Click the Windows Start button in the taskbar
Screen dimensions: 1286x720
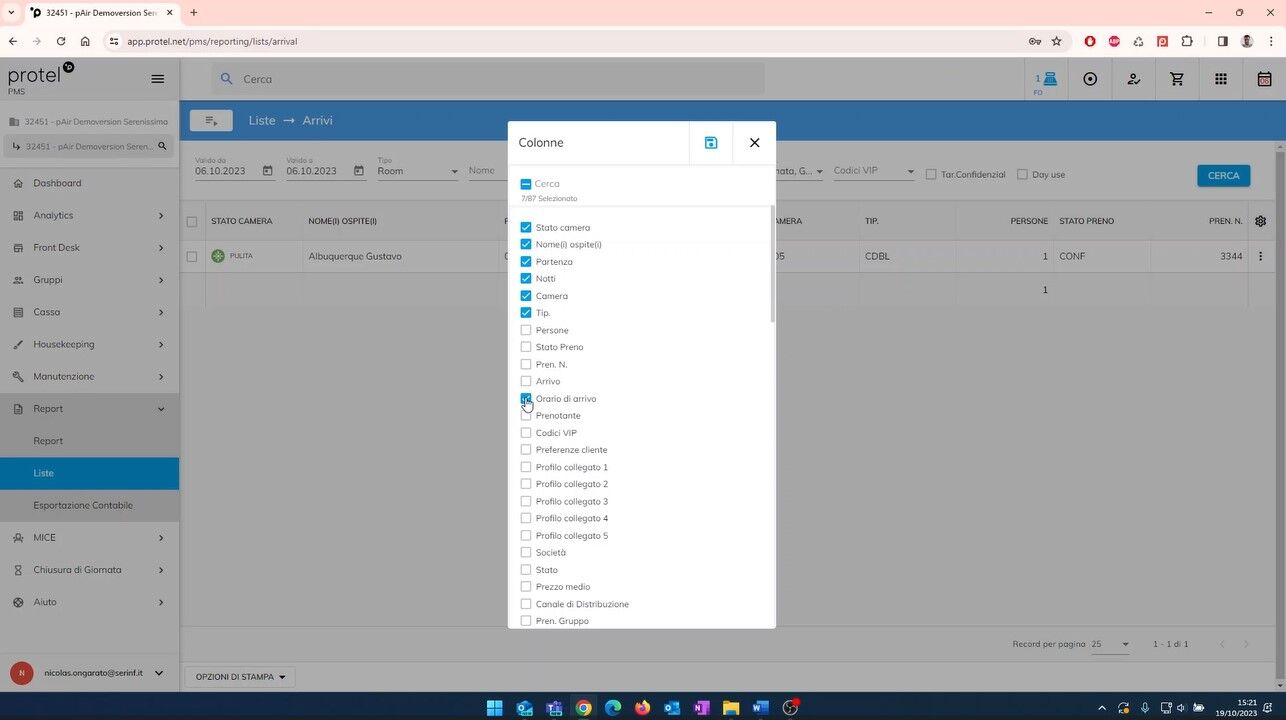494,708
